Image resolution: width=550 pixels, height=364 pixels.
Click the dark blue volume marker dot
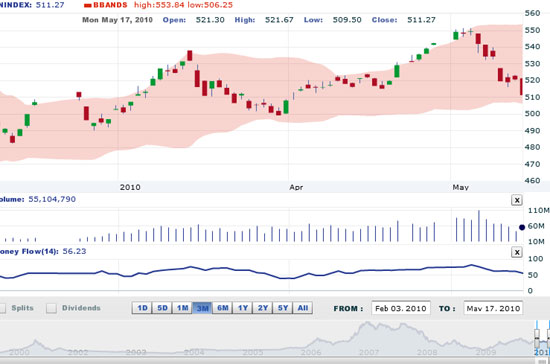click(522, 227)
